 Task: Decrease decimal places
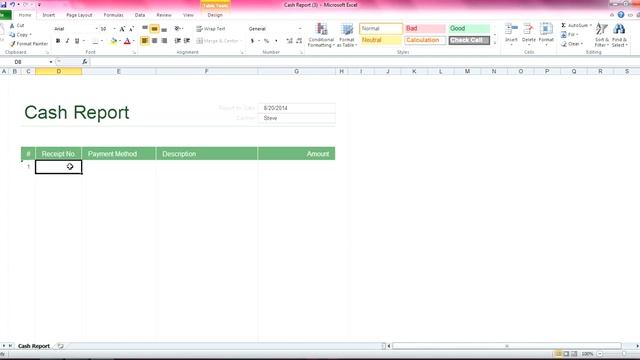[299, 41]
